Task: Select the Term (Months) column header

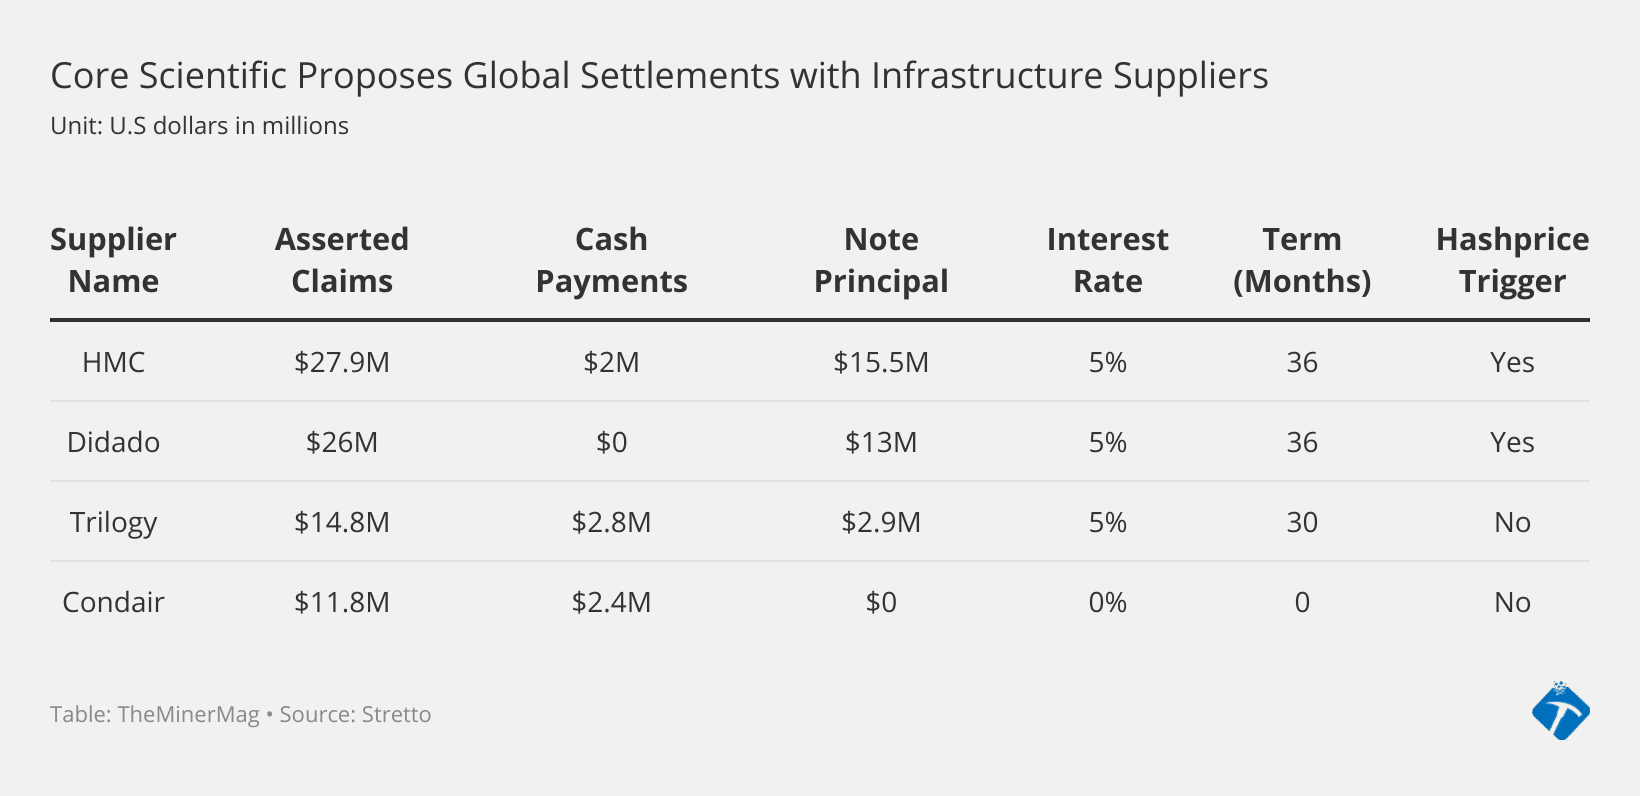Action: 1301,260
